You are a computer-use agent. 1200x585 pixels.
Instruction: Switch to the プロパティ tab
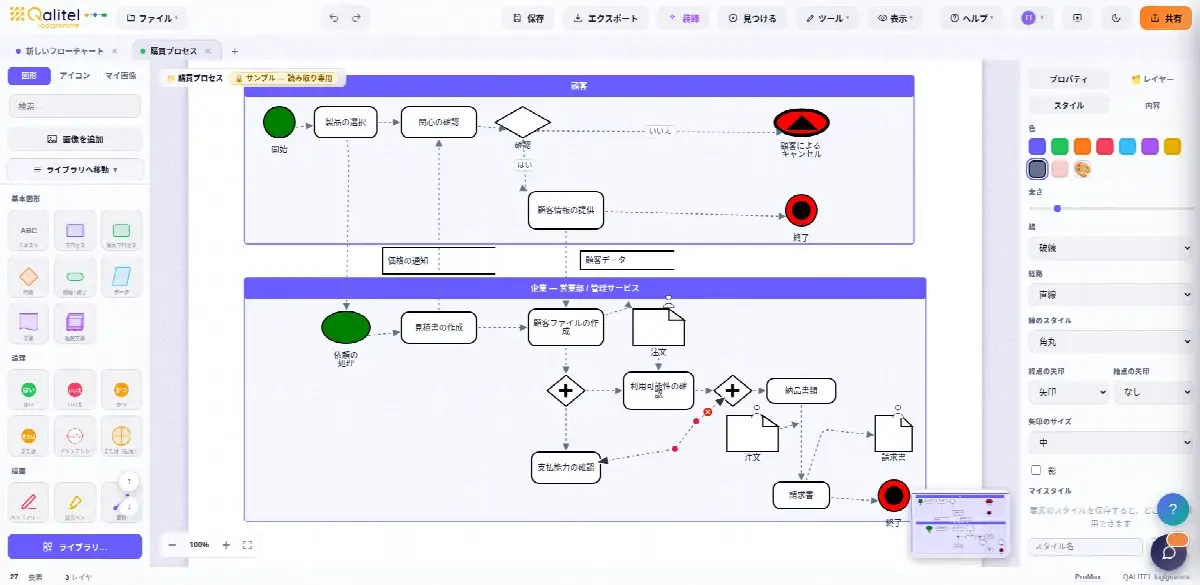tap(1069, 79)
